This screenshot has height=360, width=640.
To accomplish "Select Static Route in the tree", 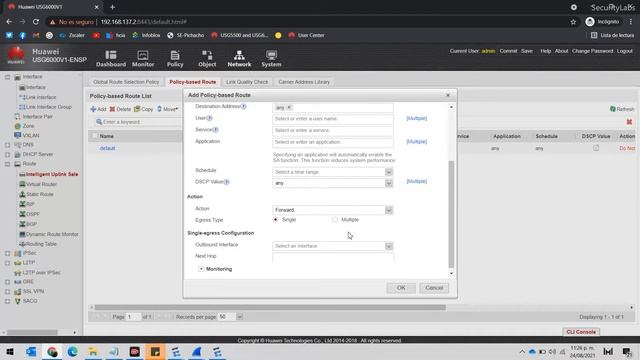I will pyautogui.click(x=40, y=194).
